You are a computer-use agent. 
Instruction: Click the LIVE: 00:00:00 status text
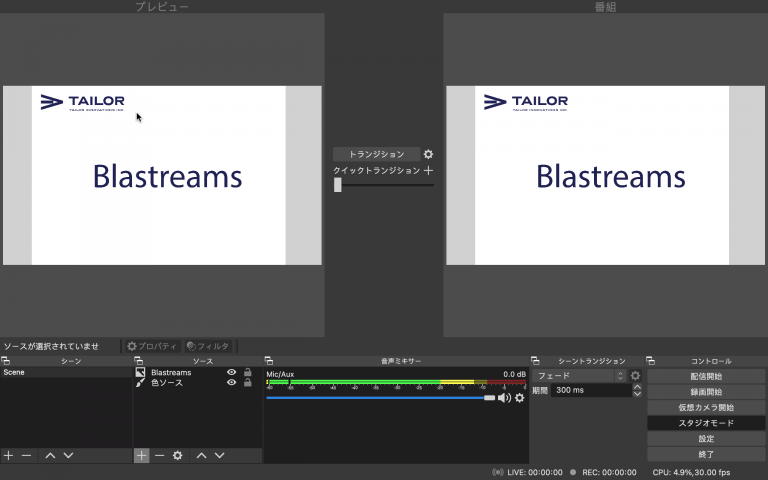pyautogui.click(x=535, y=472)
